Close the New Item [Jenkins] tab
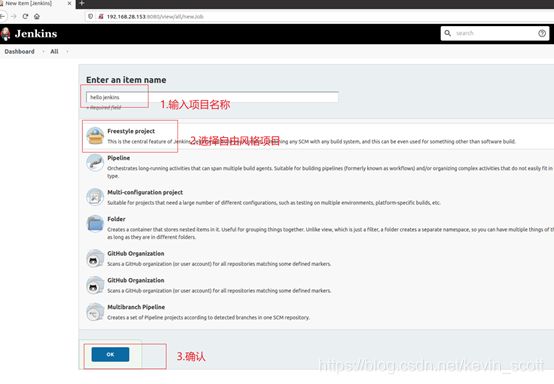The image size is (554, 384). click(69, 4)
